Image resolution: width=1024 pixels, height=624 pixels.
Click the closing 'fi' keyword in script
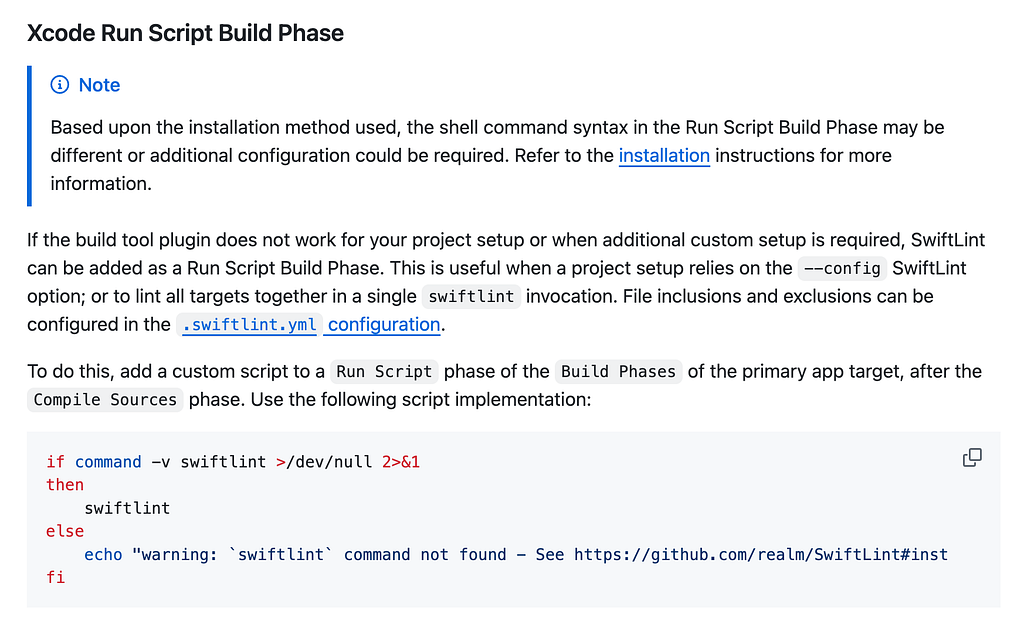pyautogui.click(x=56, y=578)
